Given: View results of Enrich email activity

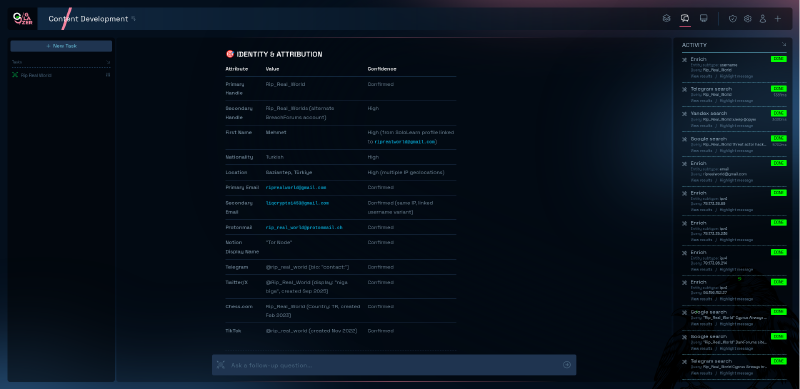Looking at the screenshot, I should coord(702,180).
